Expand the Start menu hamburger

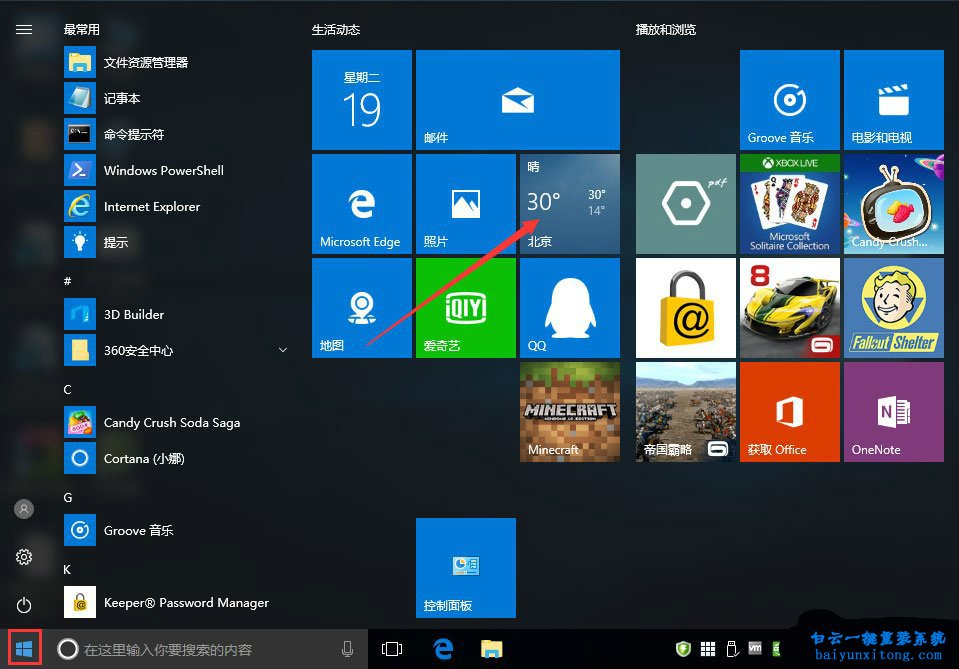point(24,29)
